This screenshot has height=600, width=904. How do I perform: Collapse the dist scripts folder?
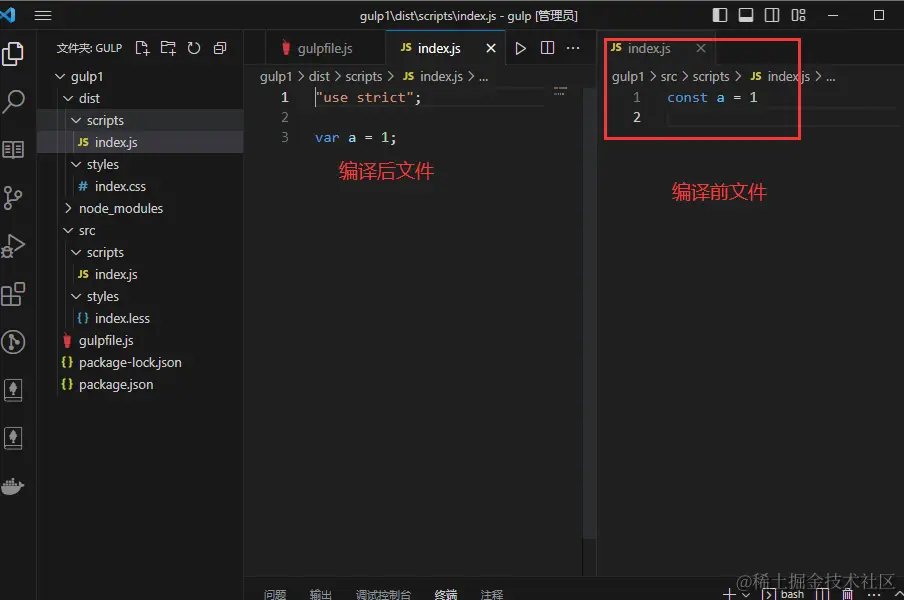[76, 120]
